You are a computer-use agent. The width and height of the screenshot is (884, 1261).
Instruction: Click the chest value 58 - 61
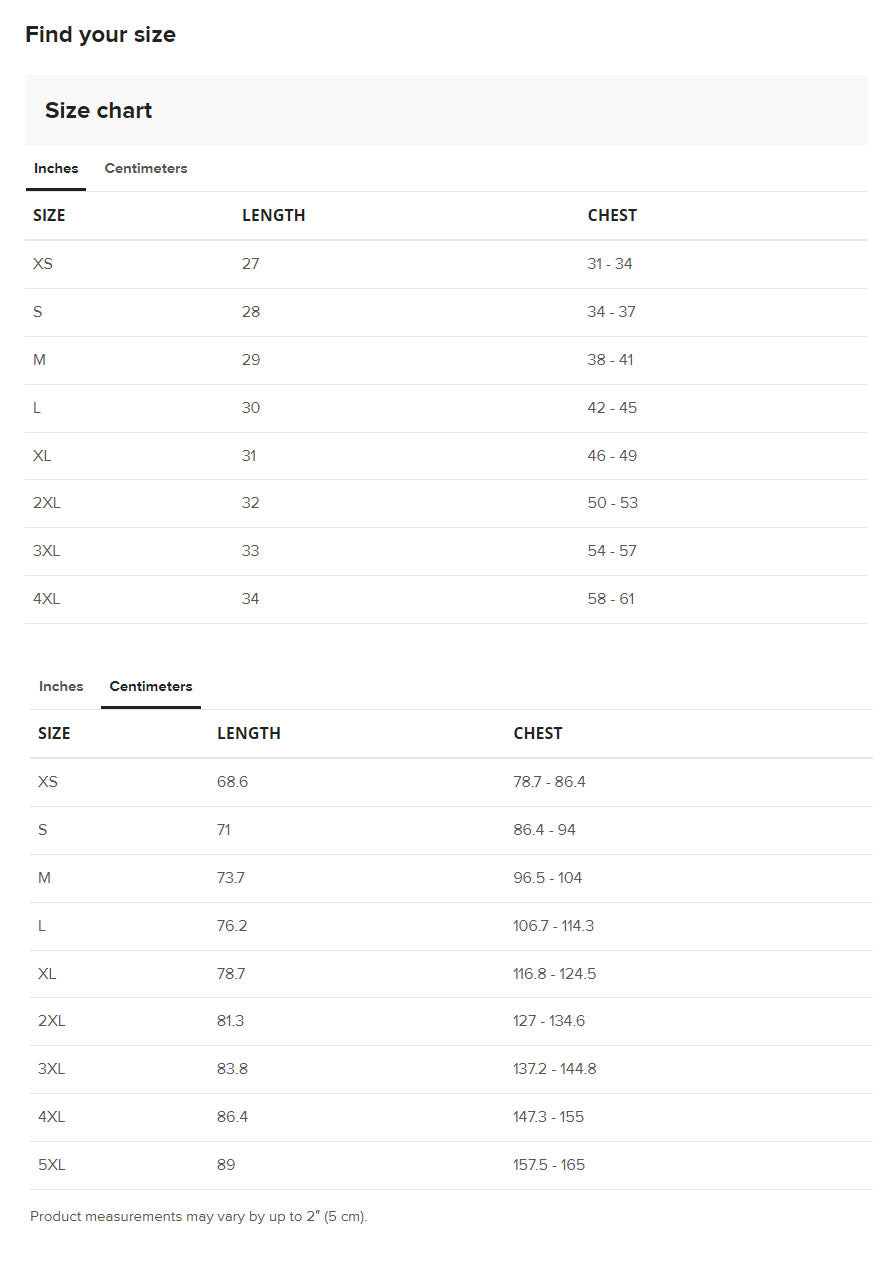click(x=611, y=599)
